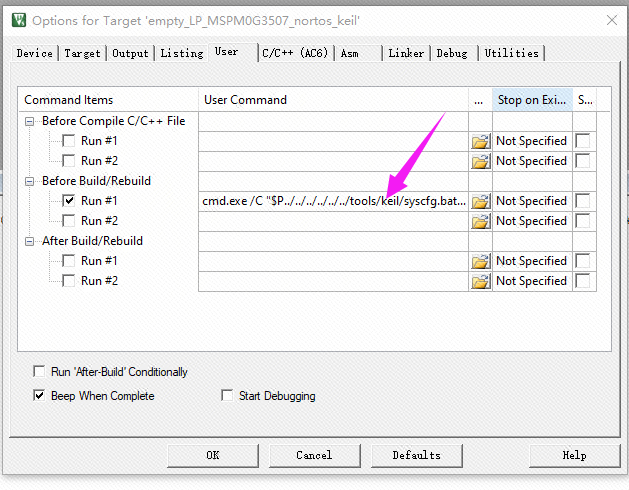
Task: Close the Options for Target dialog
Action: tap(610, 20)
